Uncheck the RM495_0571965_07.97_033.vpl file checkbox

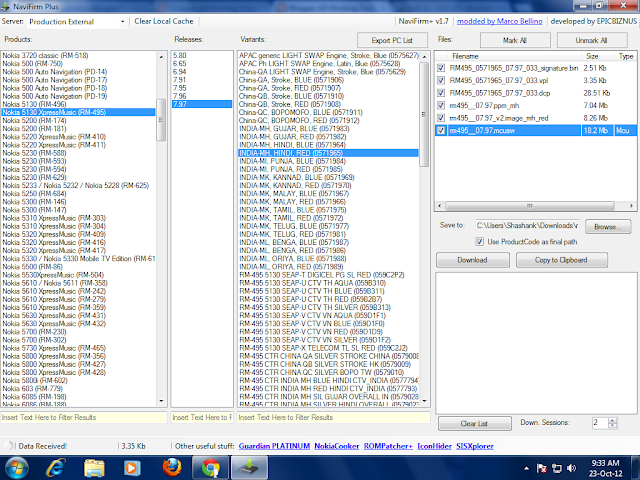441,80
